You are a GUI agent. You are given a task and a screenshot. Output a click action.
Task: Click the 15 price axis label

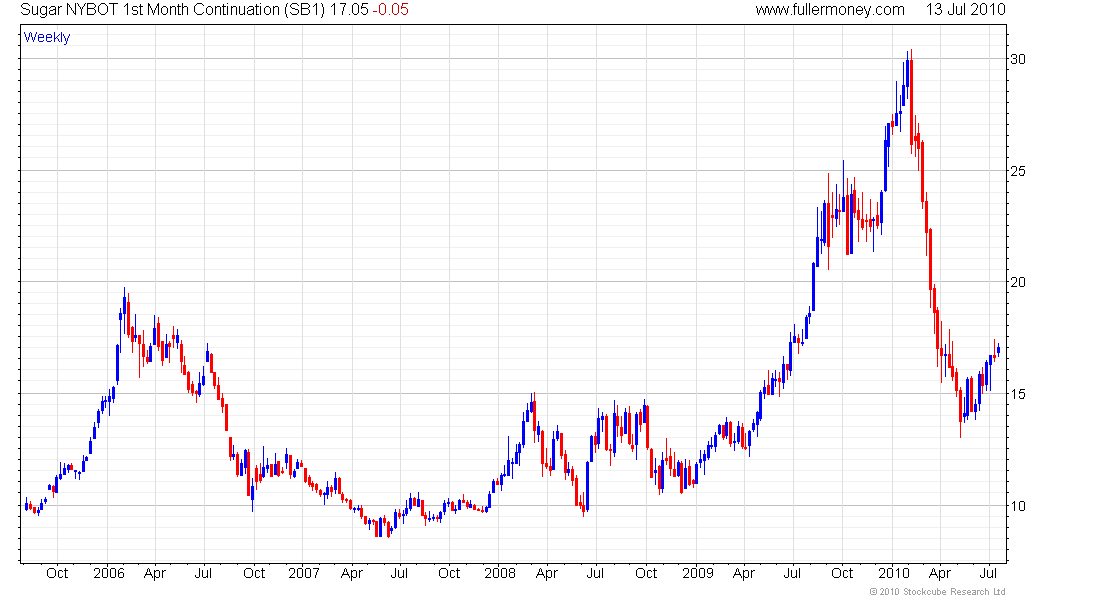click(1017, 394)
